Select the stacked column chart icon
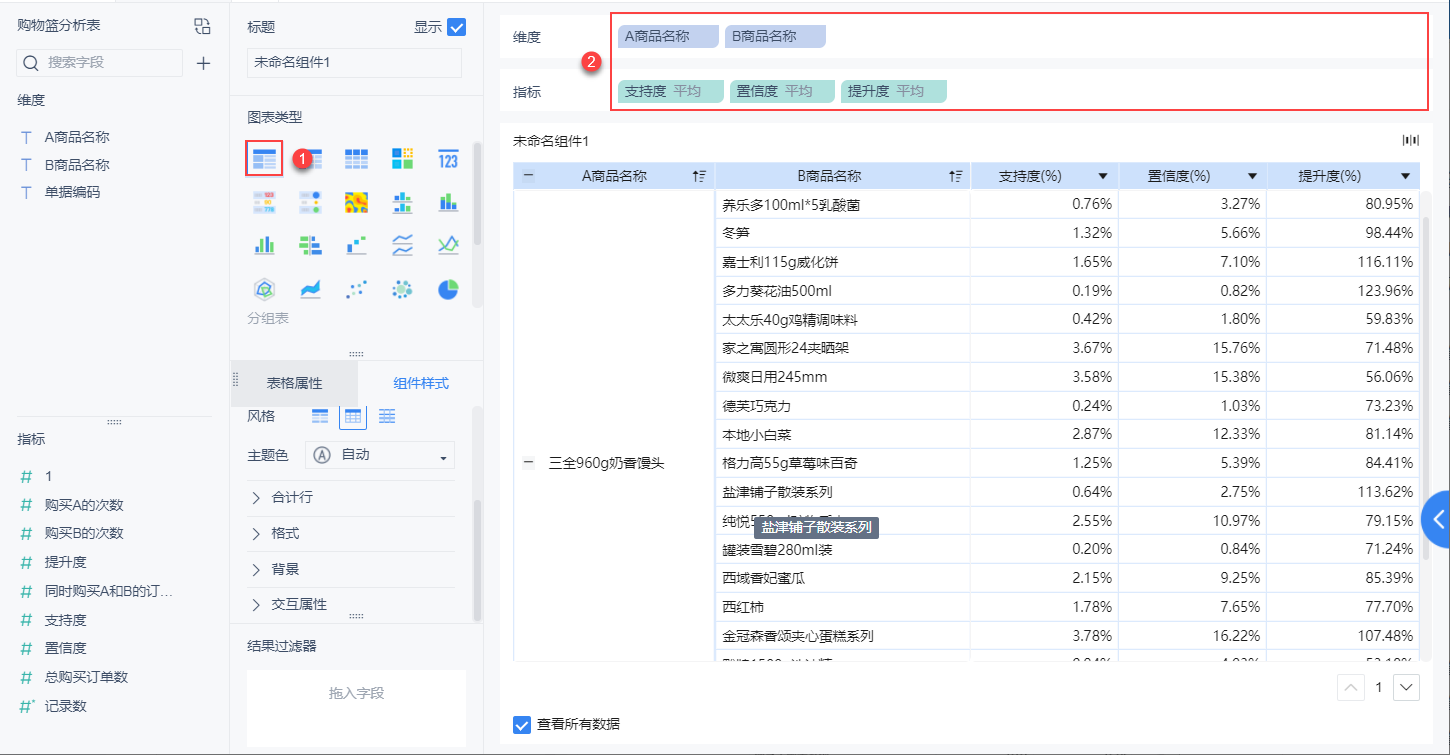Viewport: 1450px width, 755px height. 448,203
